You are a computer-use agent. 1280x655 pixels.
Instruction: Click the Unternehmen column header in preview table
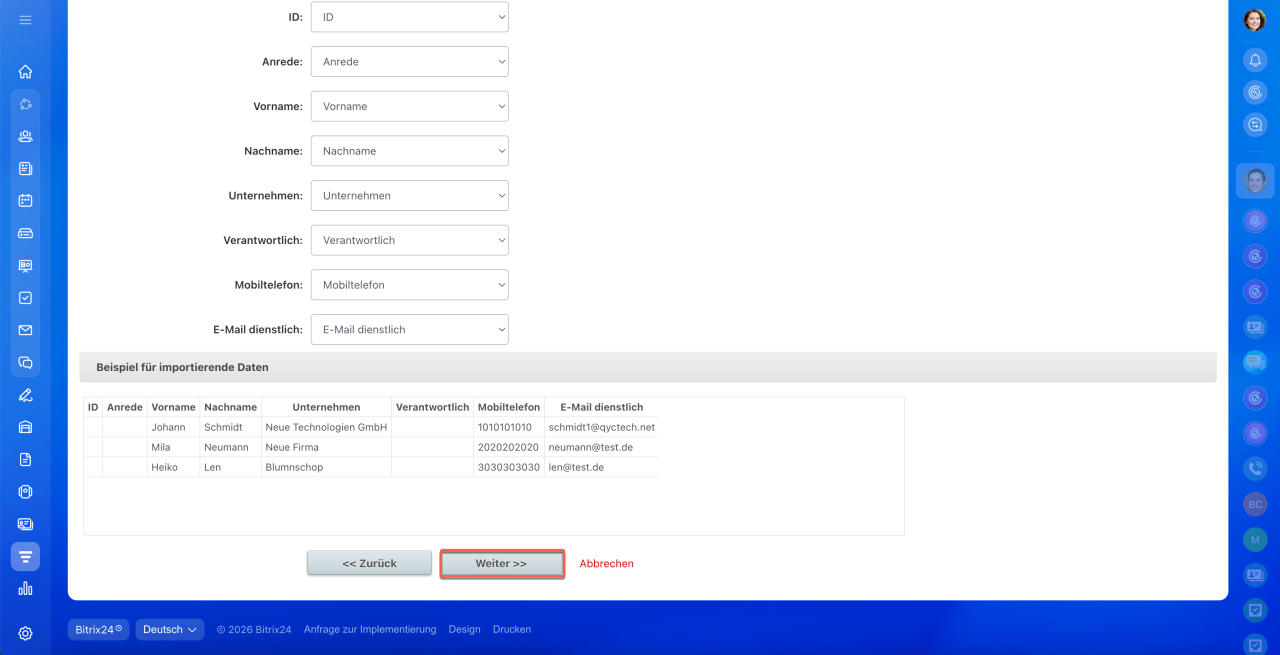326,407
